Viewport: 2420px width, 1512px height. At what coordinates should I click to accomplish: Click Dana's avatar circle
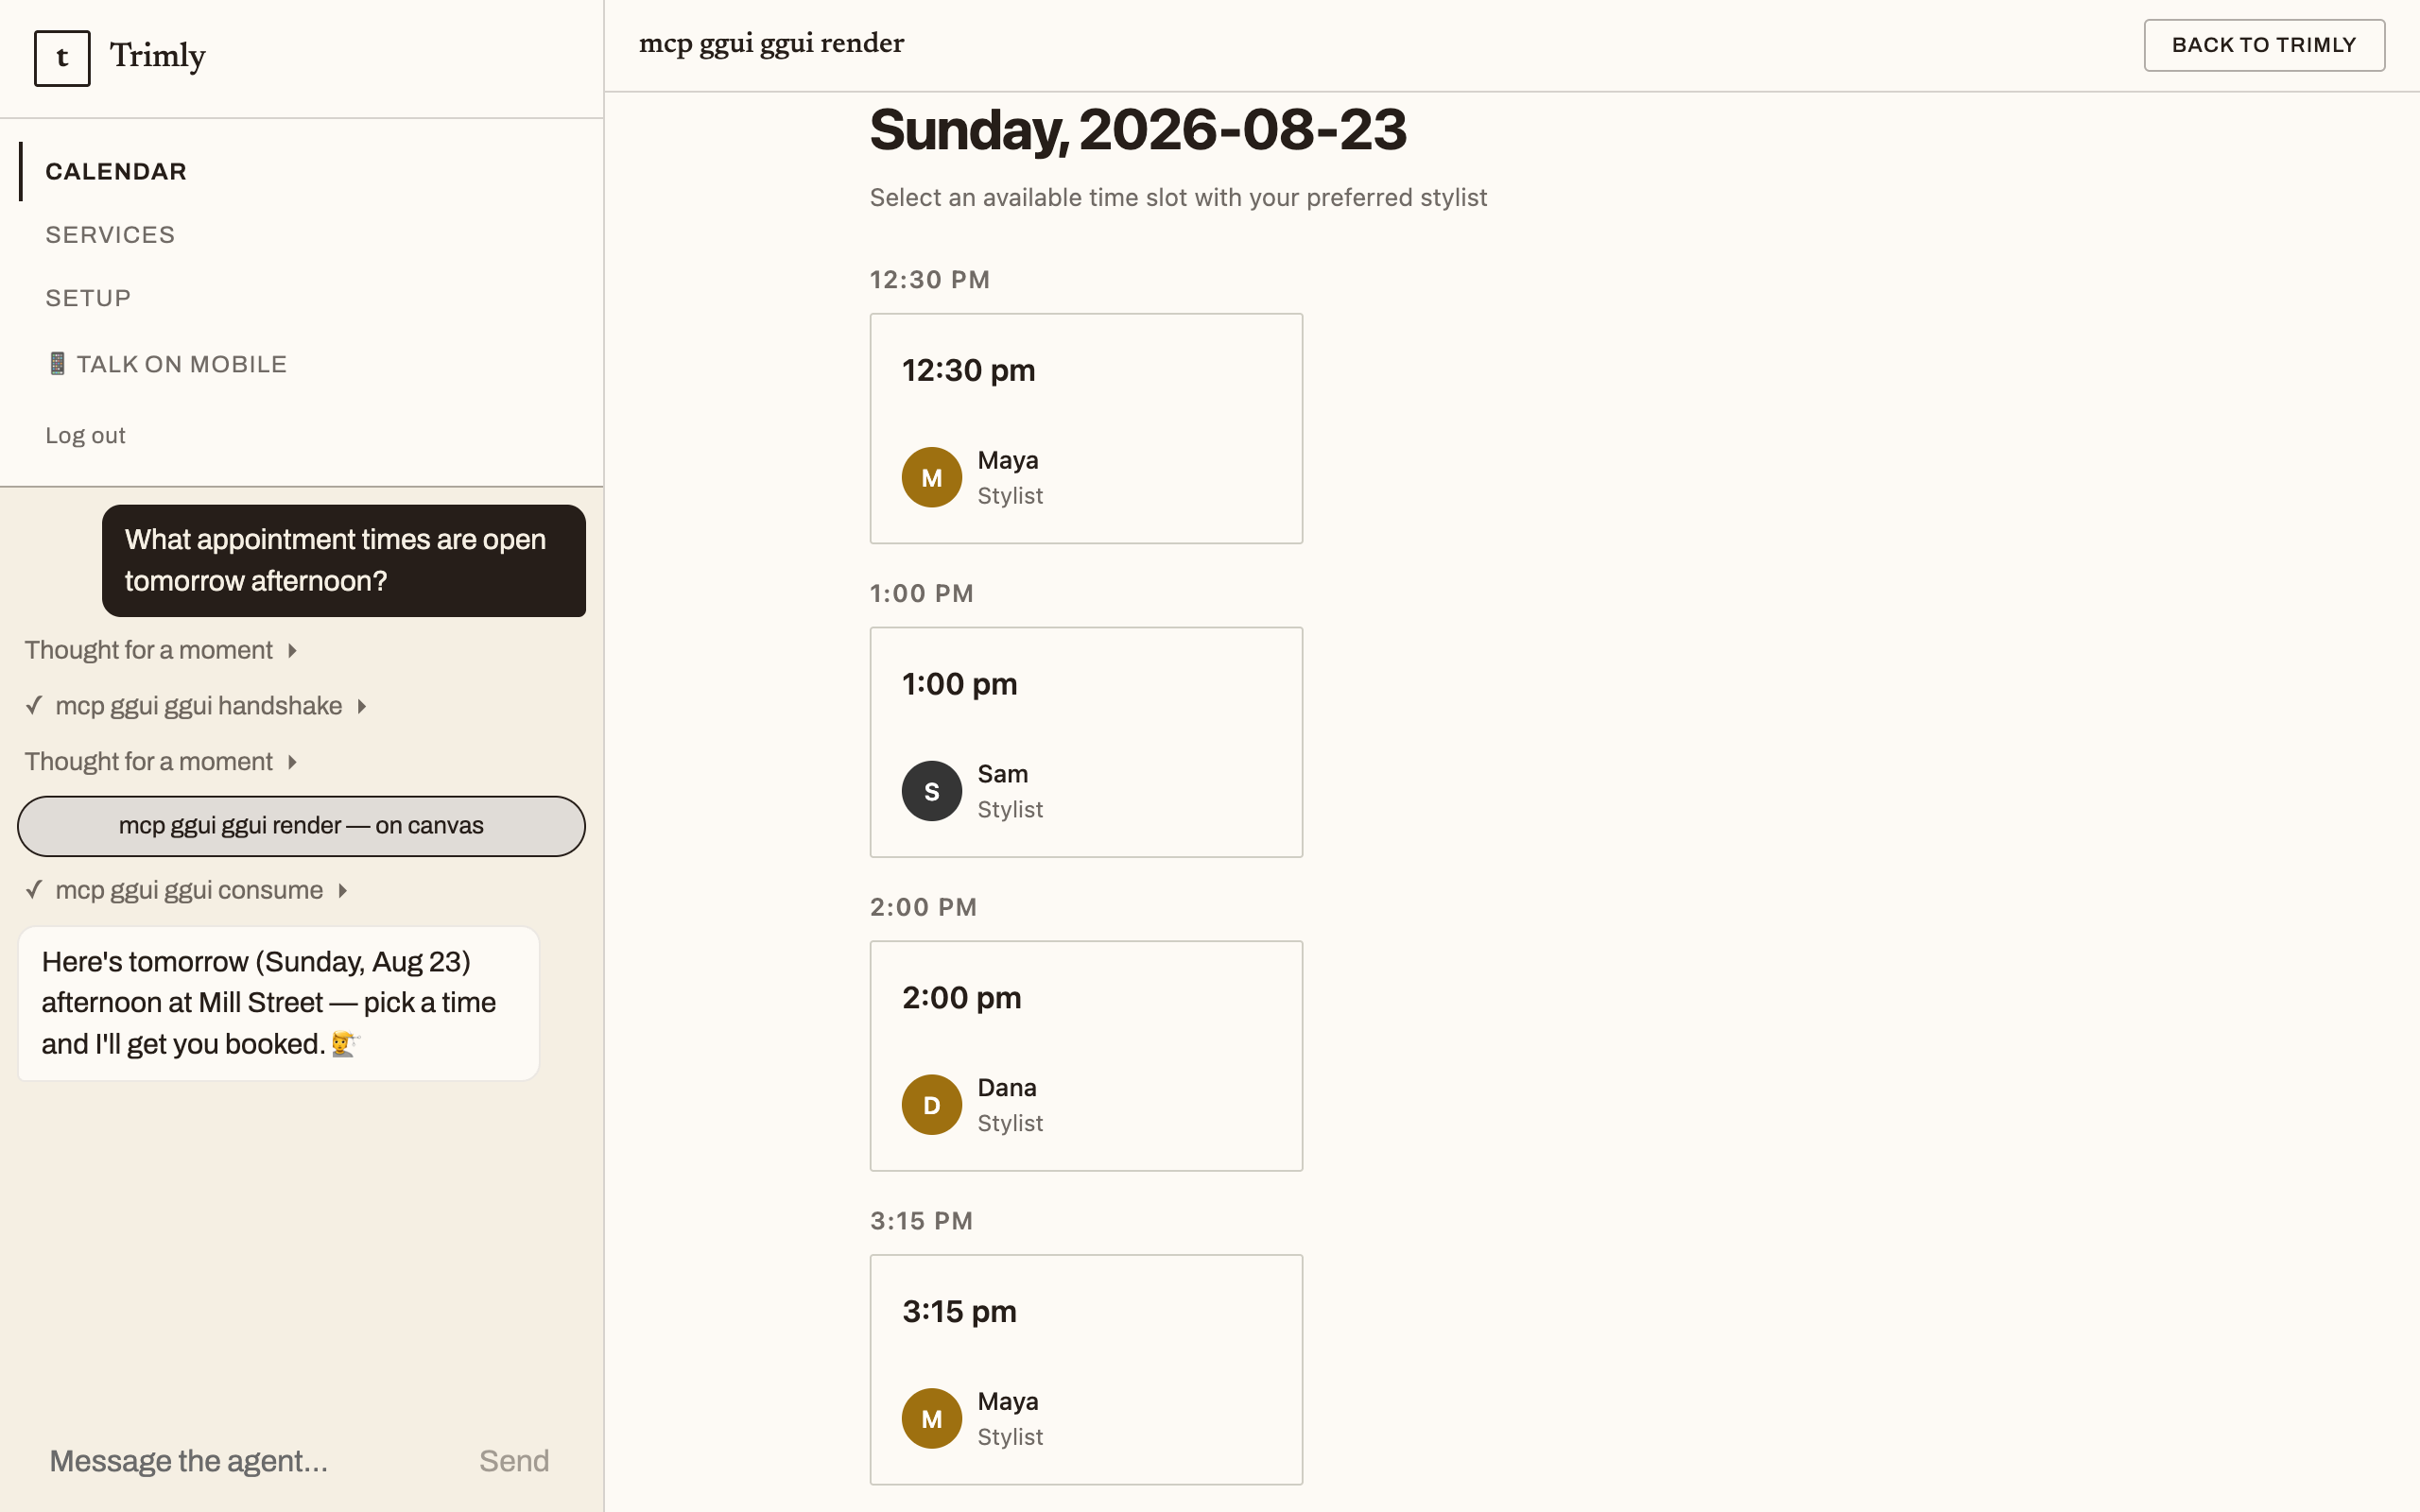point(931,1105)
